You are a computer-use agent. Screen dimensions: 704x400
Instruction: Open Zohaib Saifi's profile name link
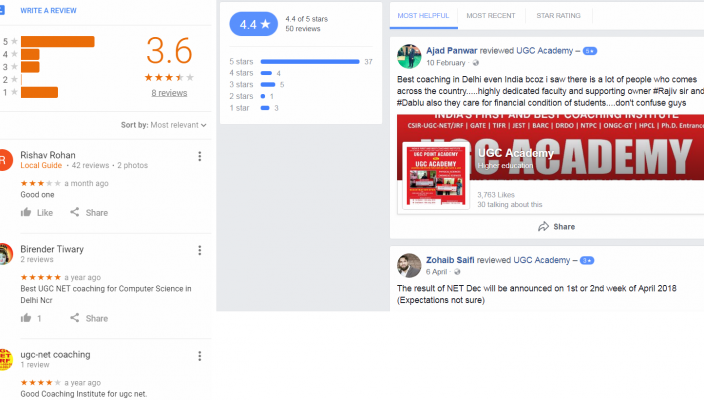[450, 260]
